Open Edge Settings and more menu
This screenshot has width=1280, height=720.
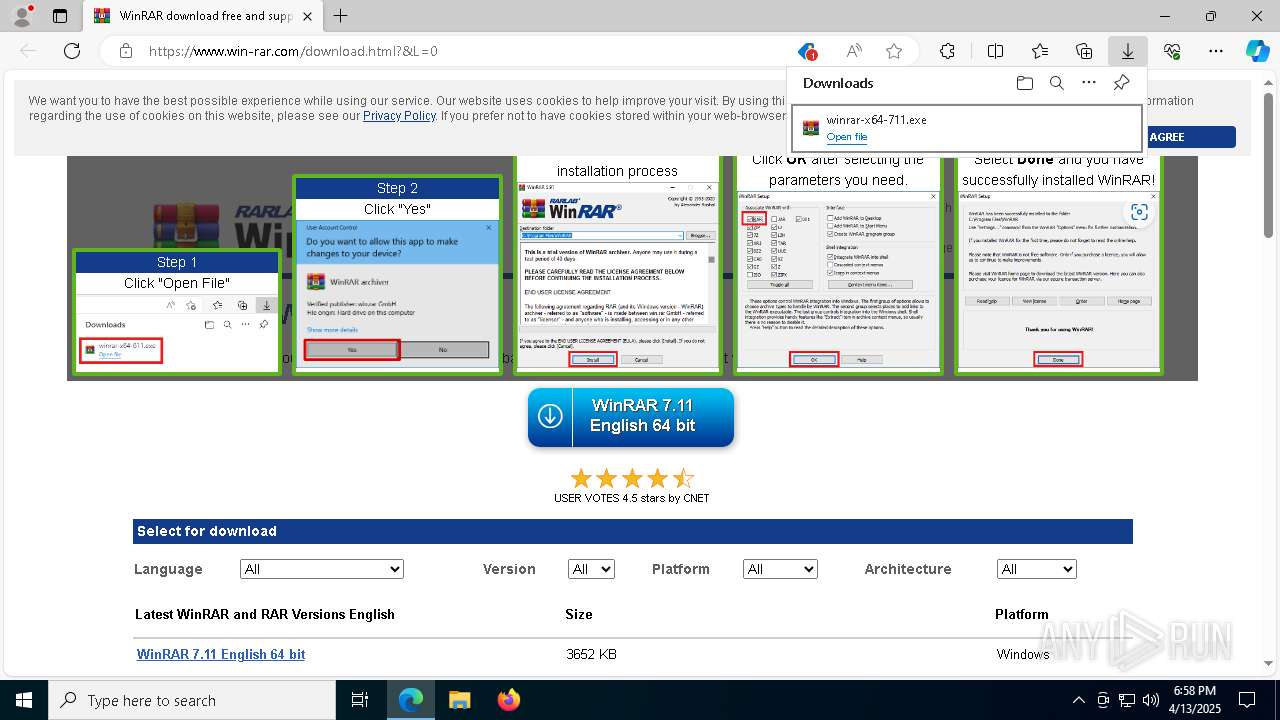[x=1216, y=51]
